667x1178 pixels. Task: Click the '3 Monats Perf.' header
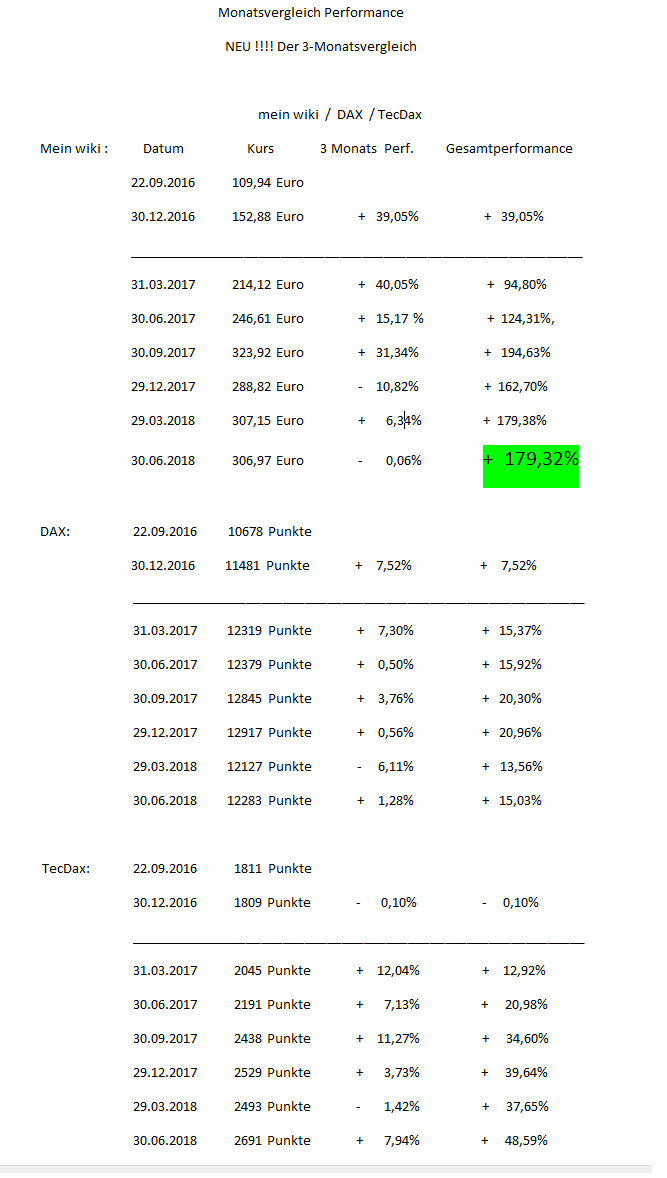point(366,149)
